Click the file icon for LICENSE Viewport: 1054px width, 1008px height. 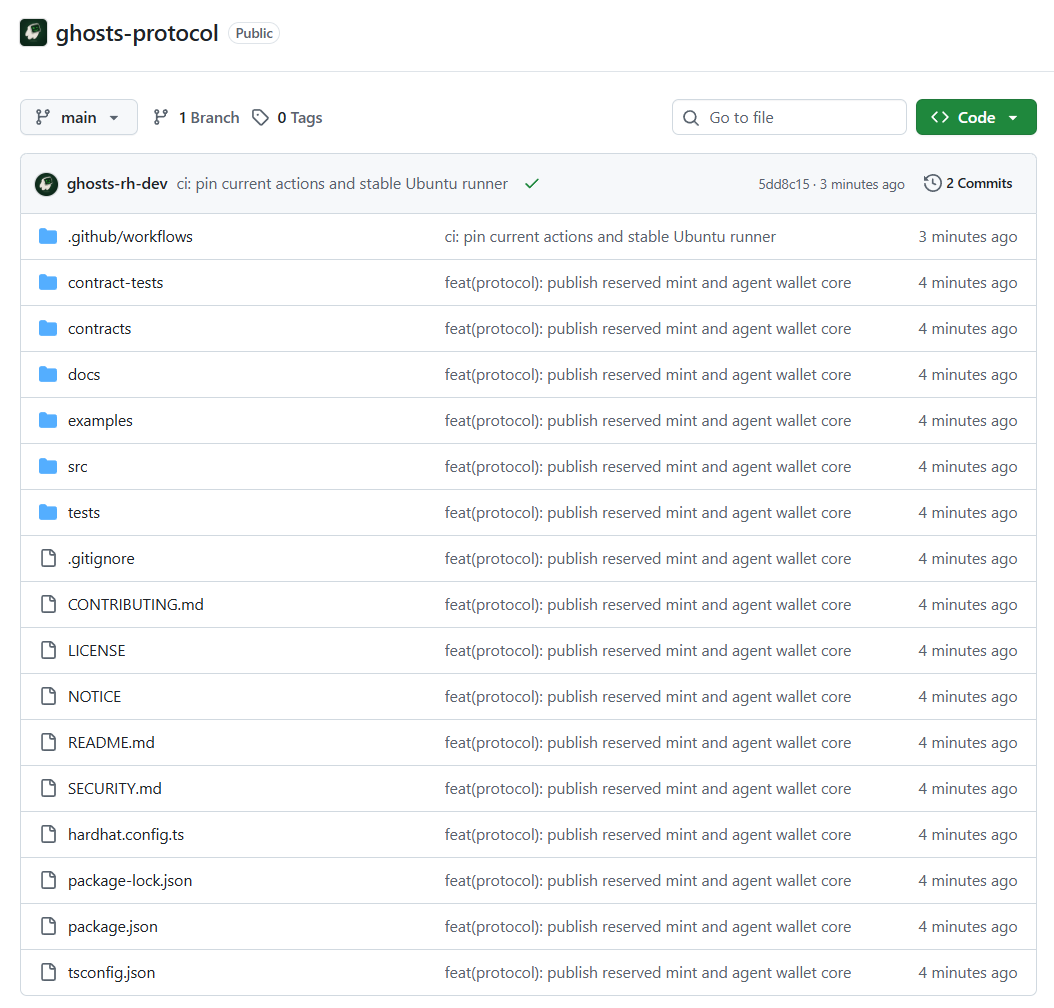48,650
